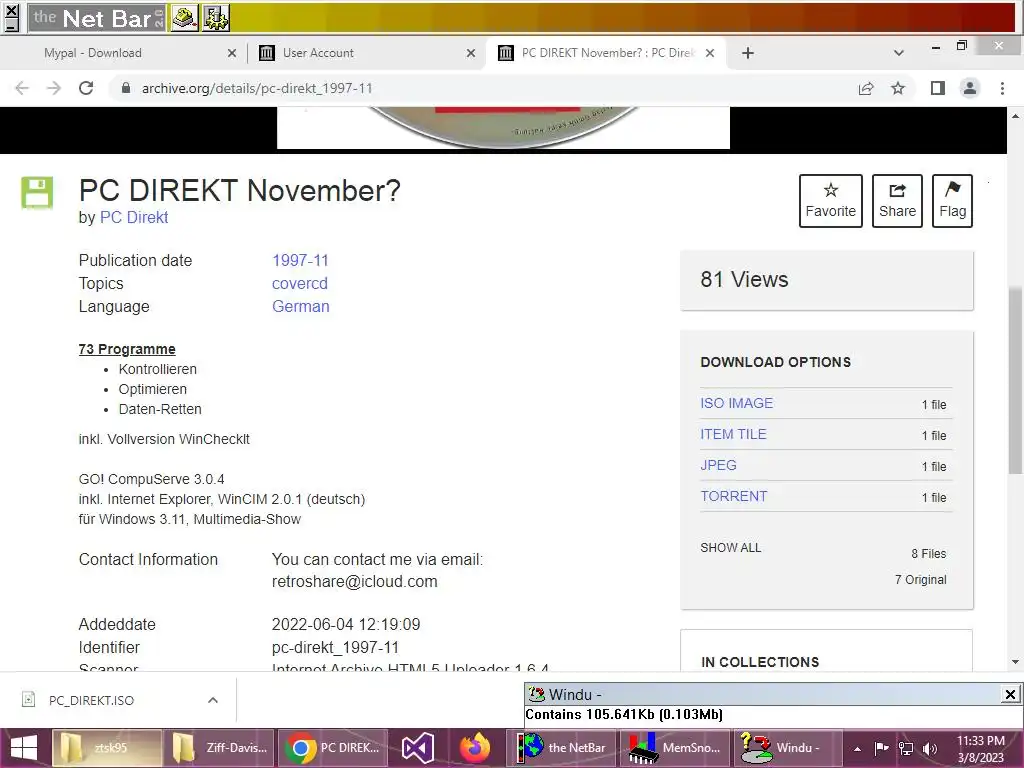
Task: Download the ISO IMAGE file
Action: coord(737,403)
